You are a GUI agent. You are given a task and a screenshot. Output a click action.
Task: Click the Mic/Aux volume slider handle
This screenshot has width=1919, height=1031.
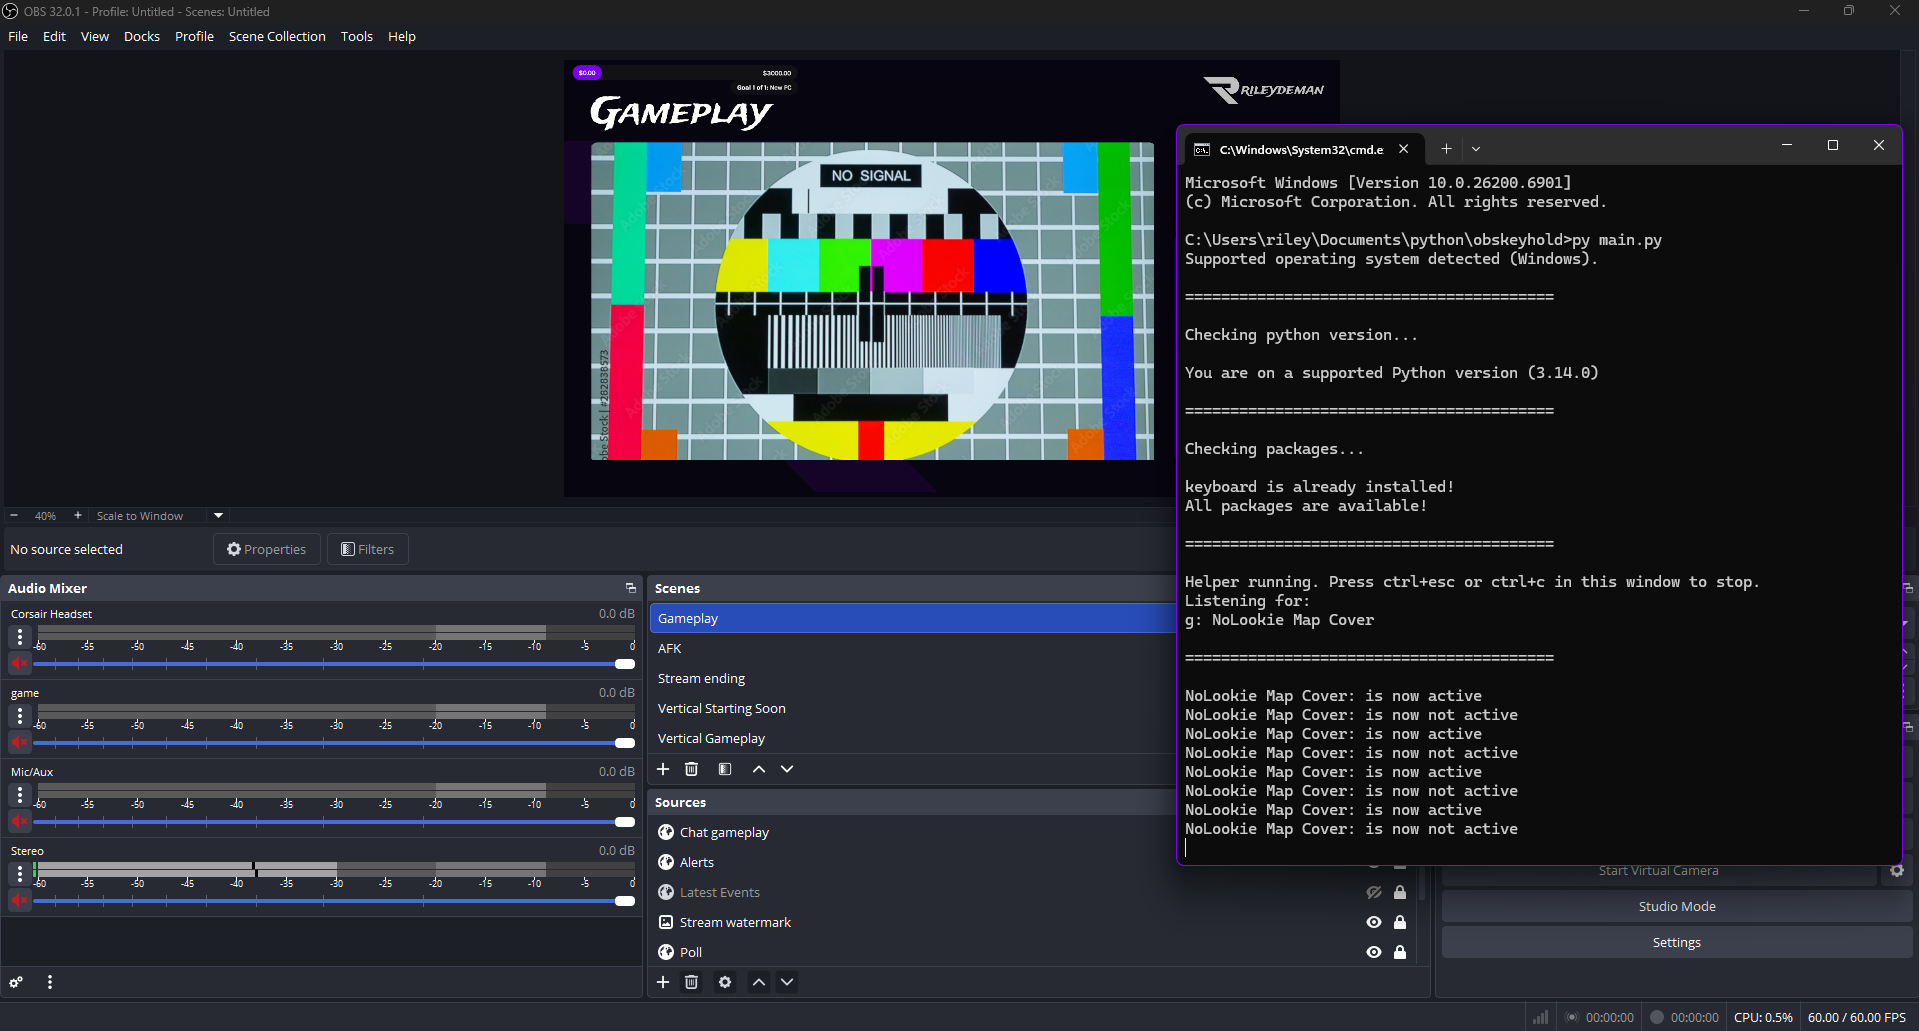[x=625, y=822]
